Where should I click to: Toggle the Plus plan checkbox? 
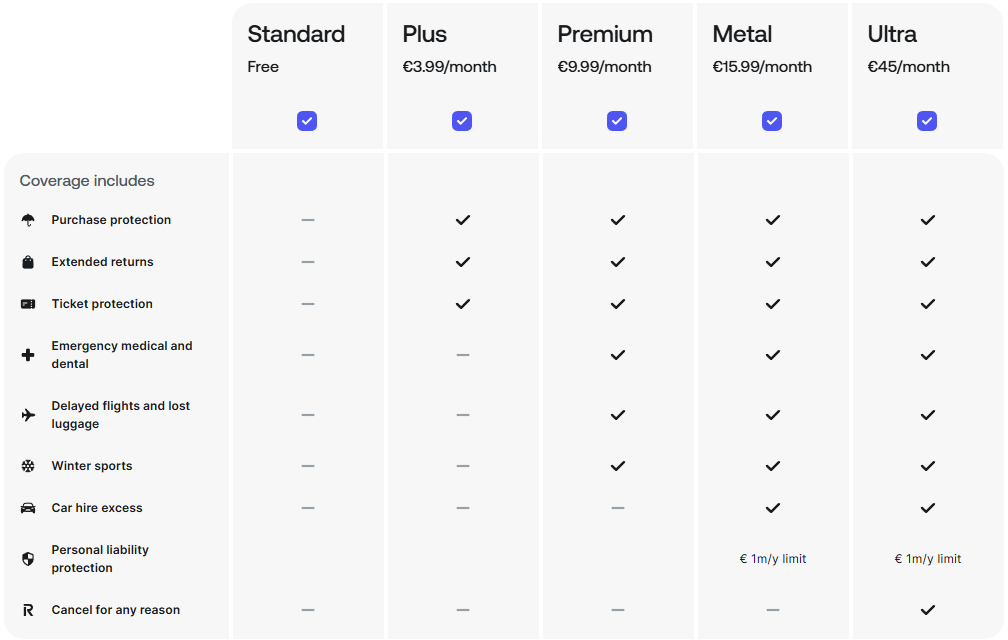pyautogui.click(x=462, y=121)
